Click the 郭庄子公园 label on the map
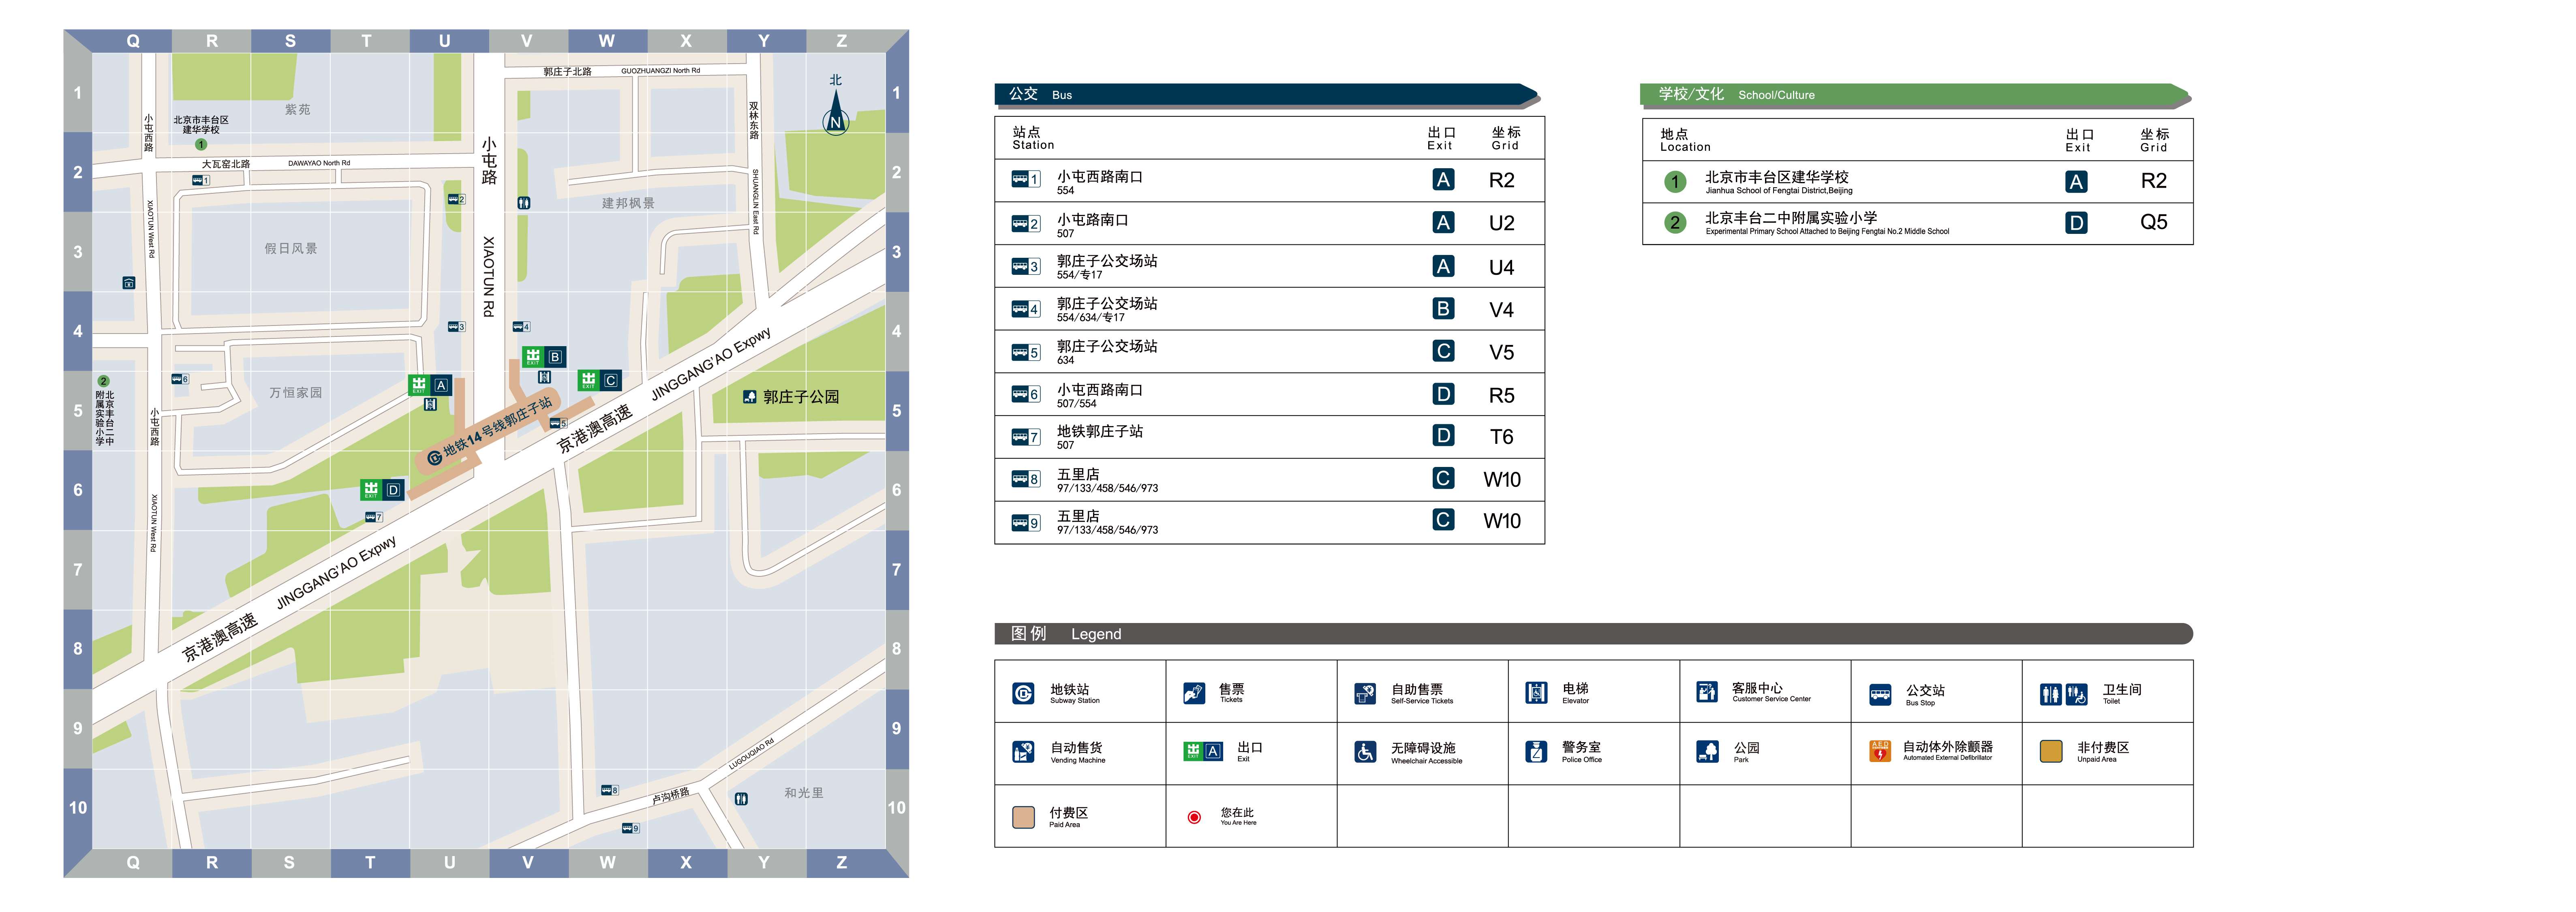Screen dimensions: 2576x912 (x=801, y=397)
